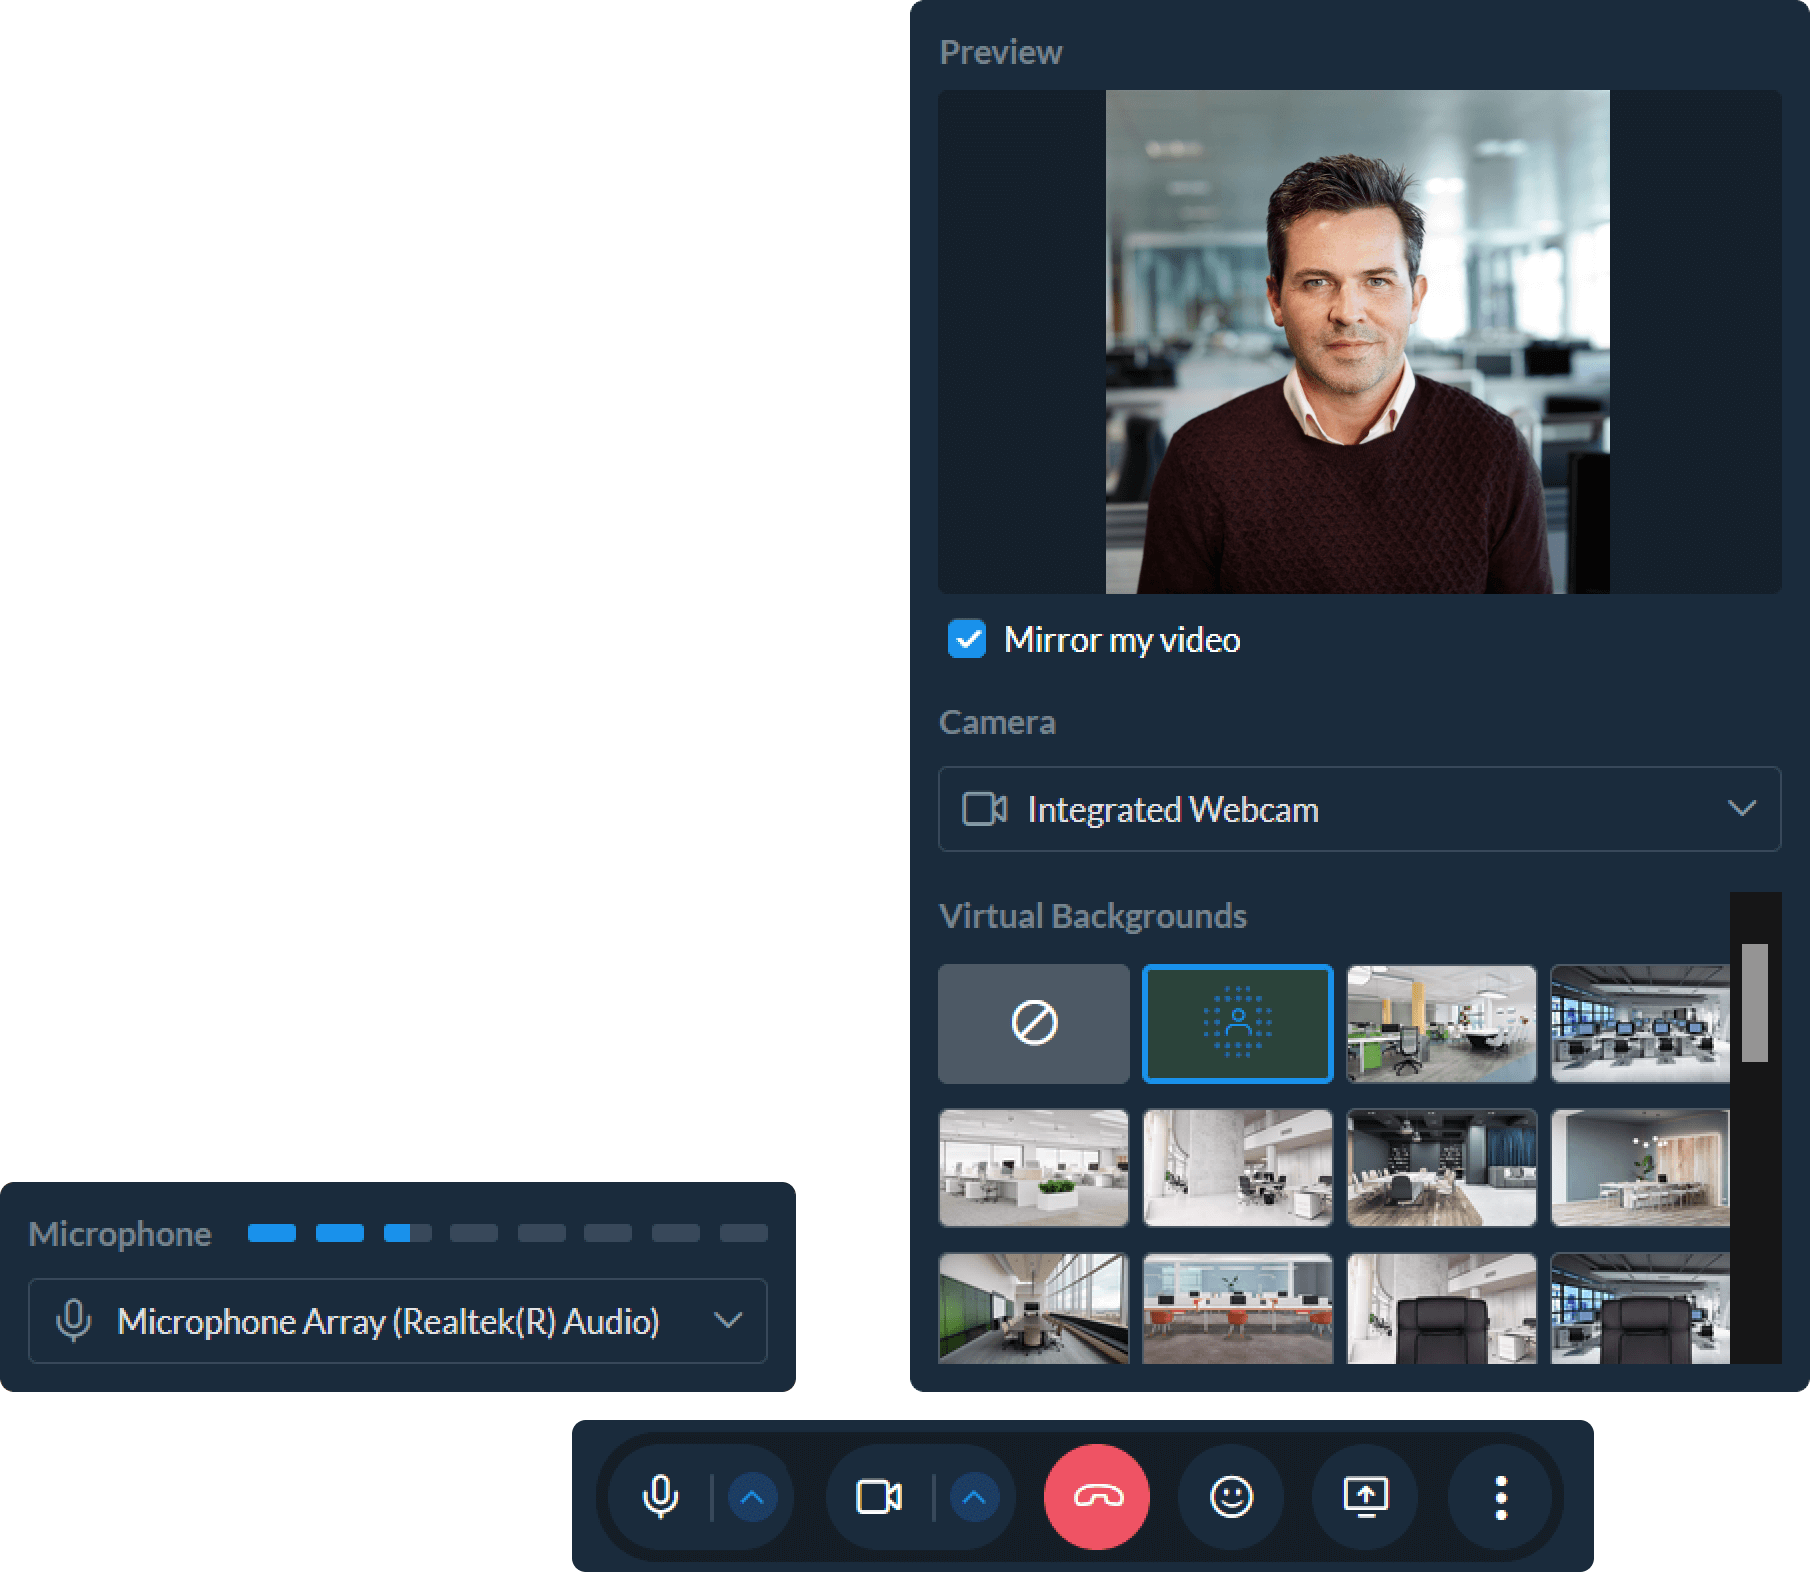Open the Microphone Array device dropdown

coord(398,1321)
